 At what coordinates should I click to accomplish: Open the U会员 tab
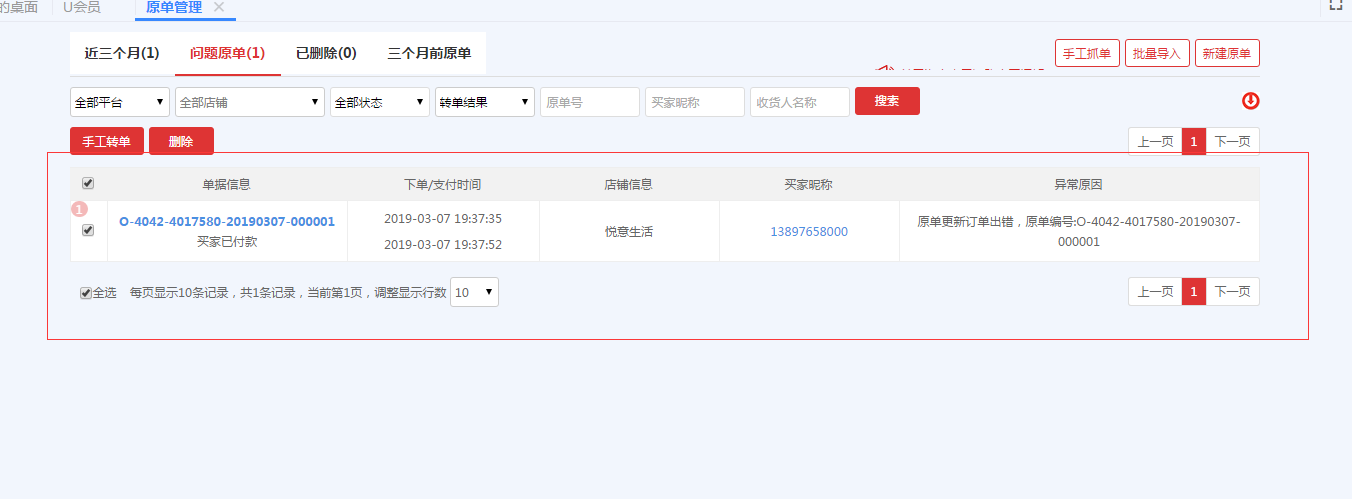[x=81, y=7]
